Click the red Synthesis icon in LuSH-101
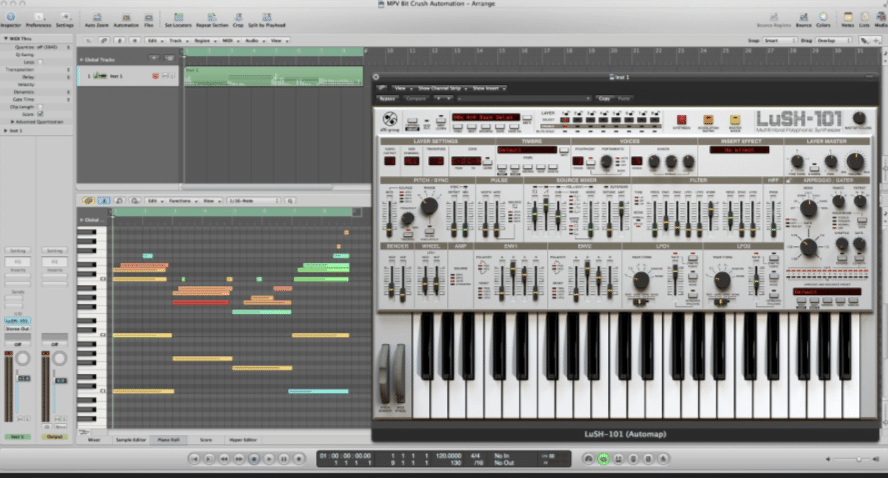 tap(681, 120)
